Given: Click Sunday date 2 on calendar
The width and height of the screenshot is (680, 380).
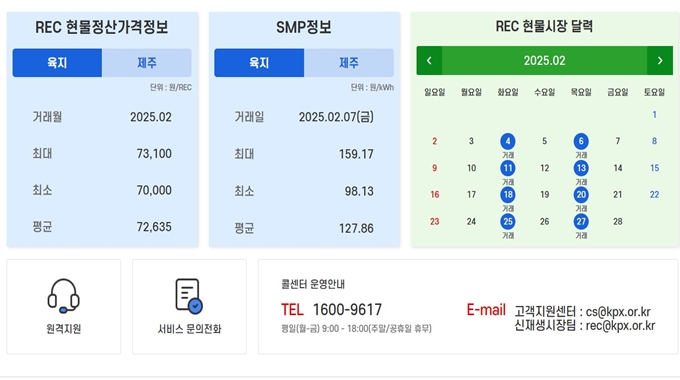Looking at the screenshot, I should coord(435,141).
